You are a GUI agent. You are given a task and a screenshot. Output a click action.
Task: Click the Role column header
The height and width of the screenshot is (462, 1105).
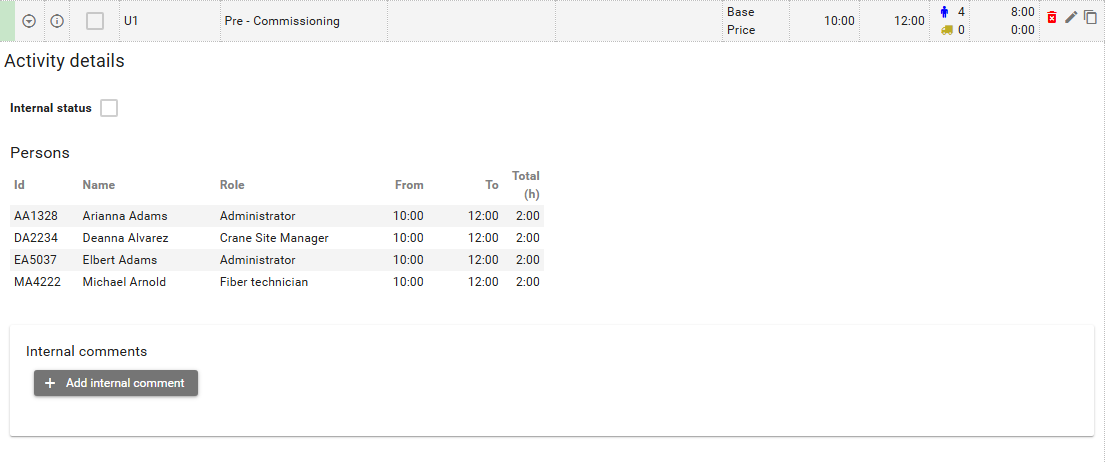click(x=232, y=185)
